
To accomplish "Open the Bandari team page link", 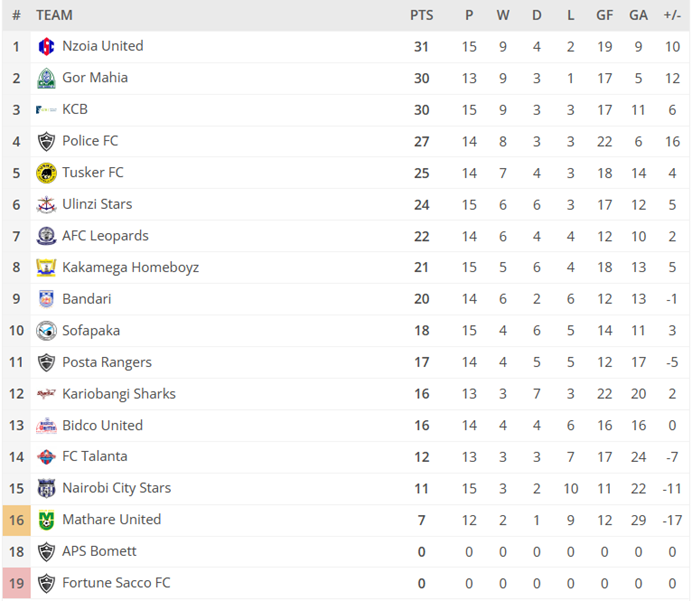I will (87, 299).
